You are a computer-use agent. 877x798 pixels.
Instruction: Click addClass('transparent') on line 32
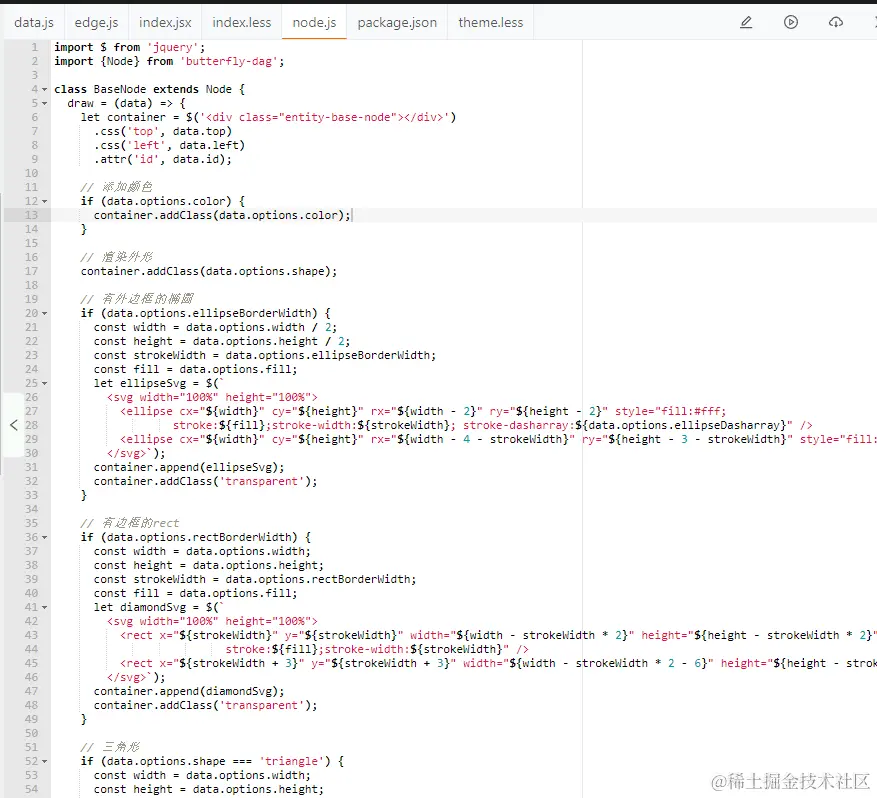point(205,481)
